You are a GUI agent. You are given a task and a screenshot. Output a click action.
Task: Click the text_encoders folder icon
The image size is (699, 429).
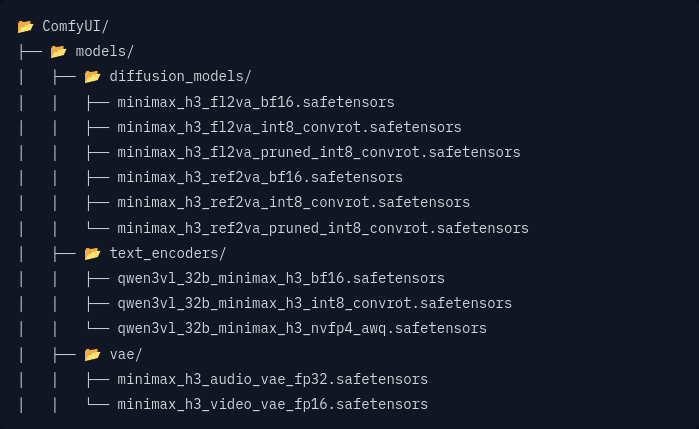(x=92, y=254)
